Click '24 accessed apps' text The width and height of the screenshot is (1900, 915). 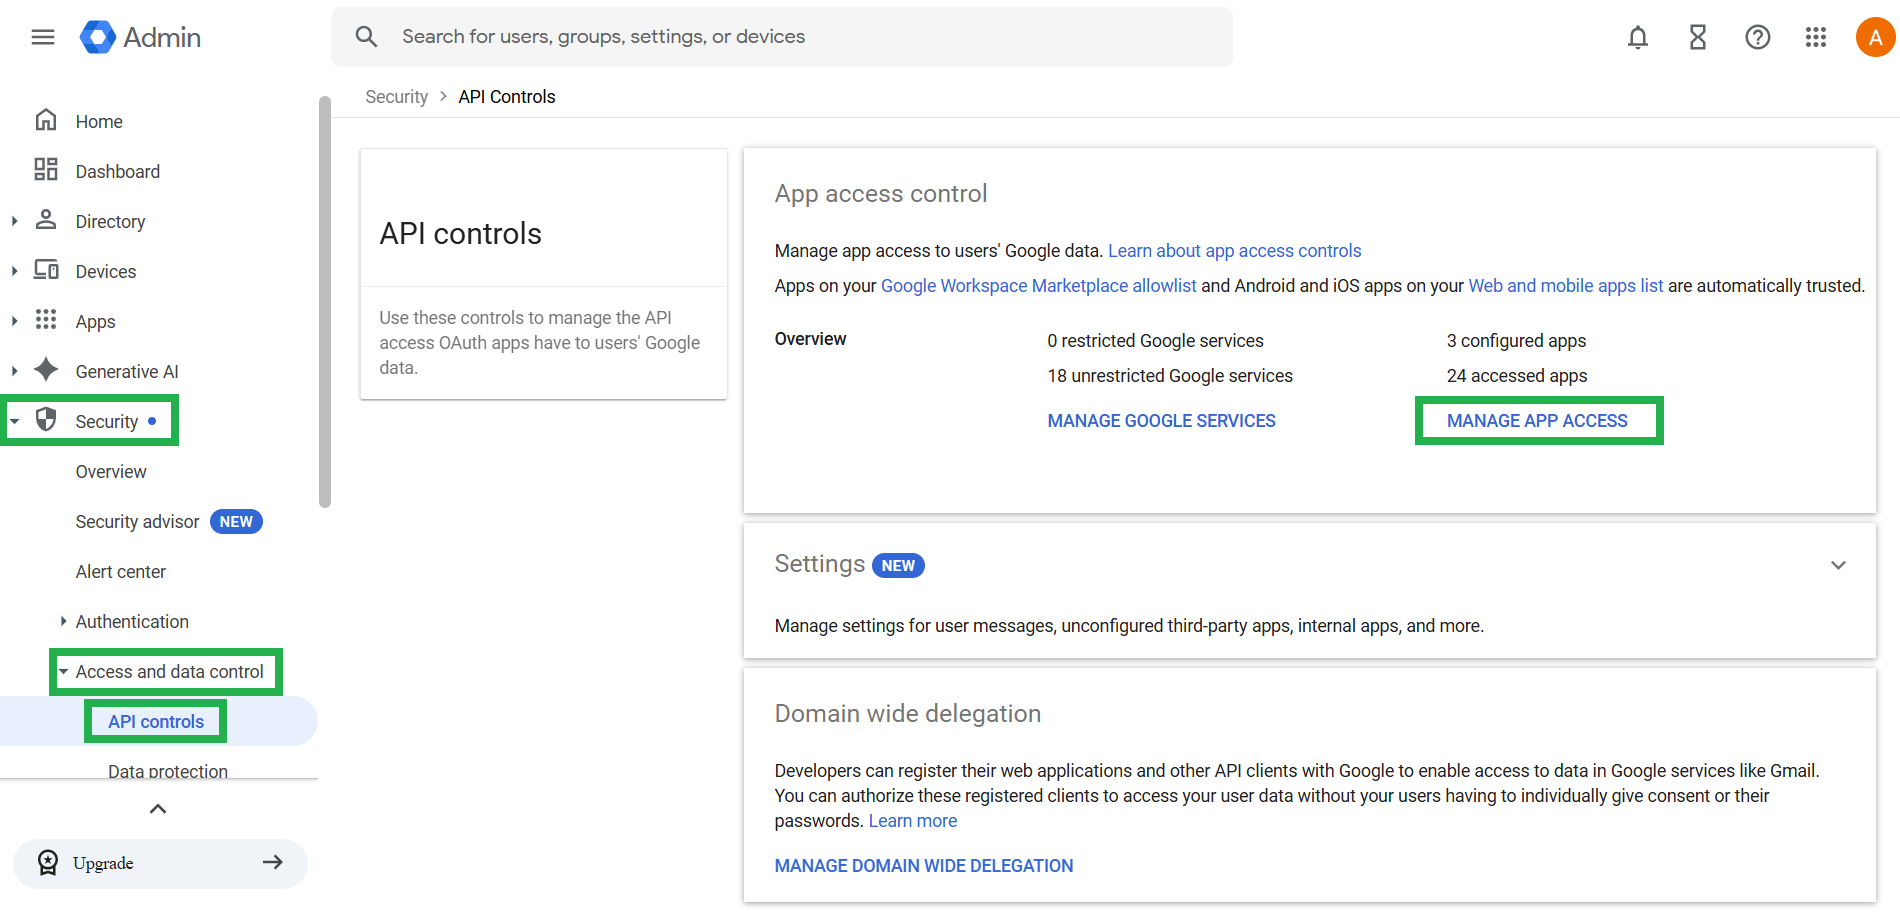[1516, 376]
